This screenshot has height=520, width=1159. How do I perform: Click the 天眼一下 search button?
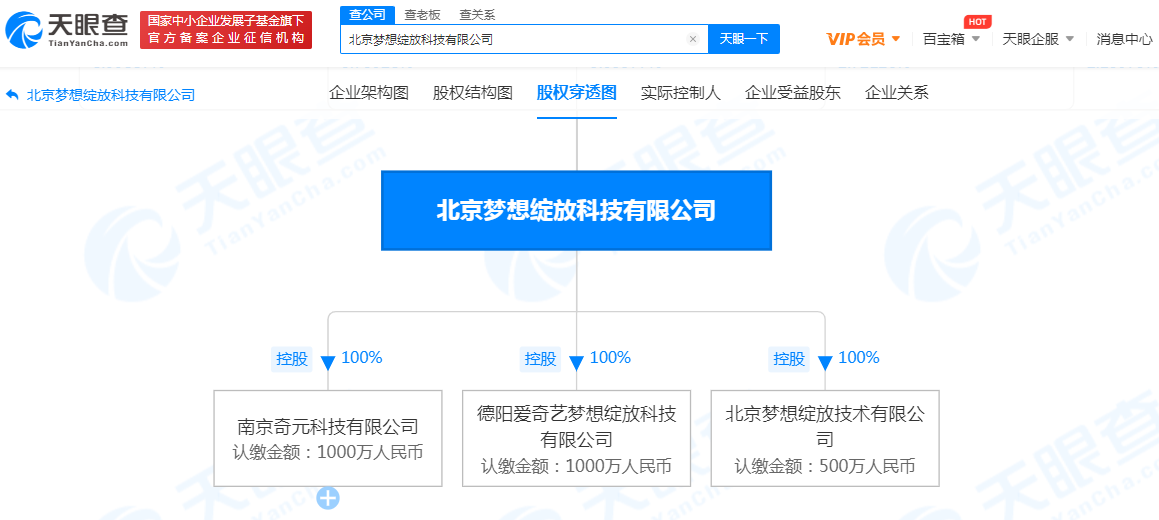[x=744, y=39]
